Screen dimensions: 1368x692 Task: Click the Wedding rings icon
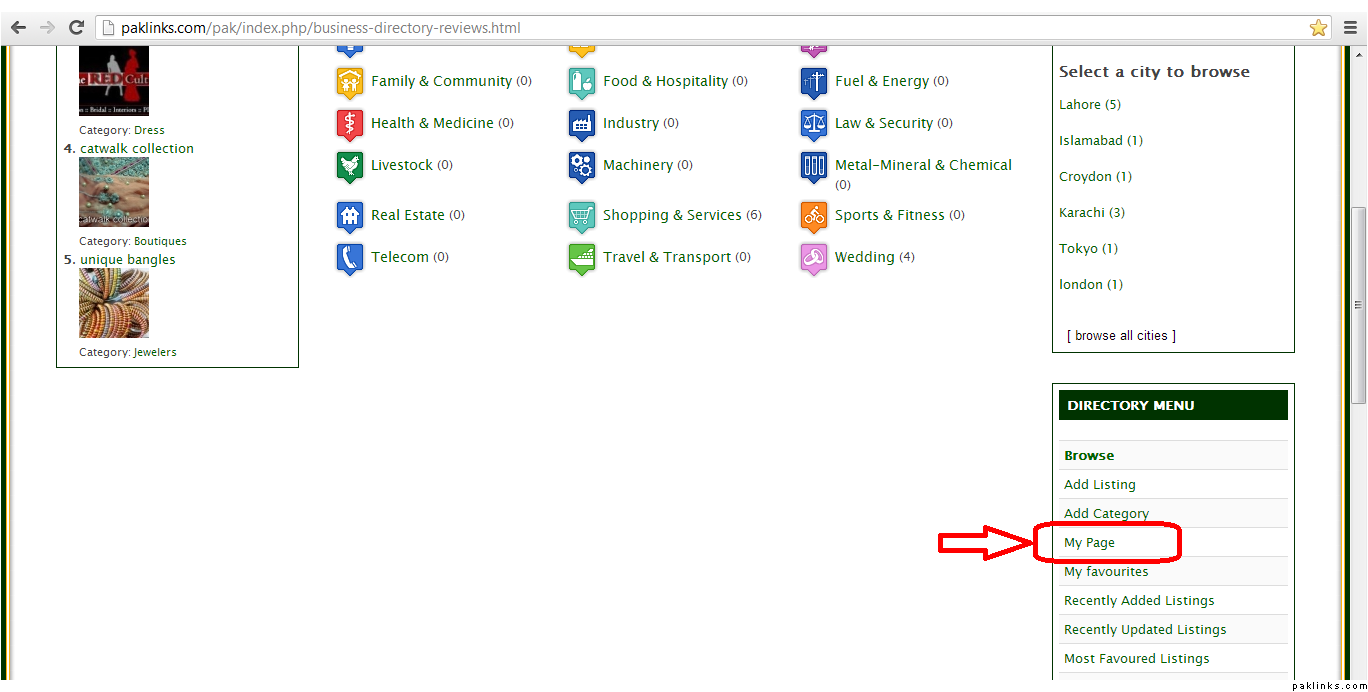click(x=814, y=258)
